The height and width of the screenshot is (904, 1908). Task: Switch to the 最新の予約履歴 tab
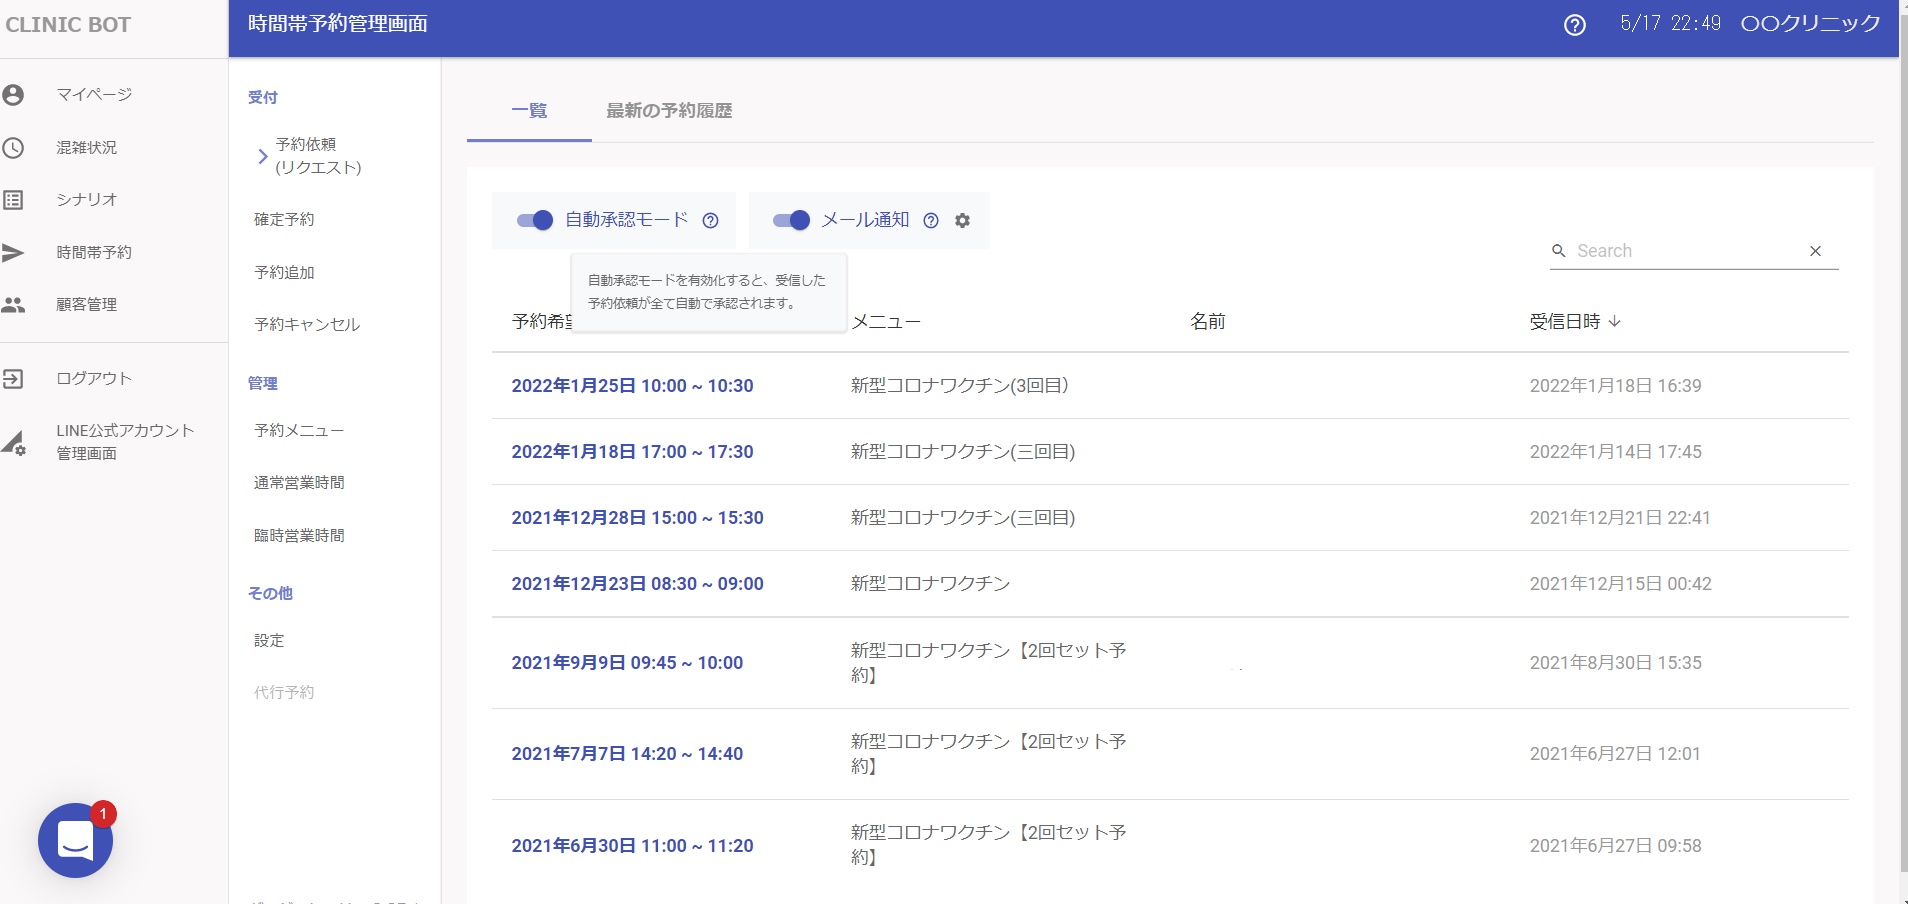(669, 111)
